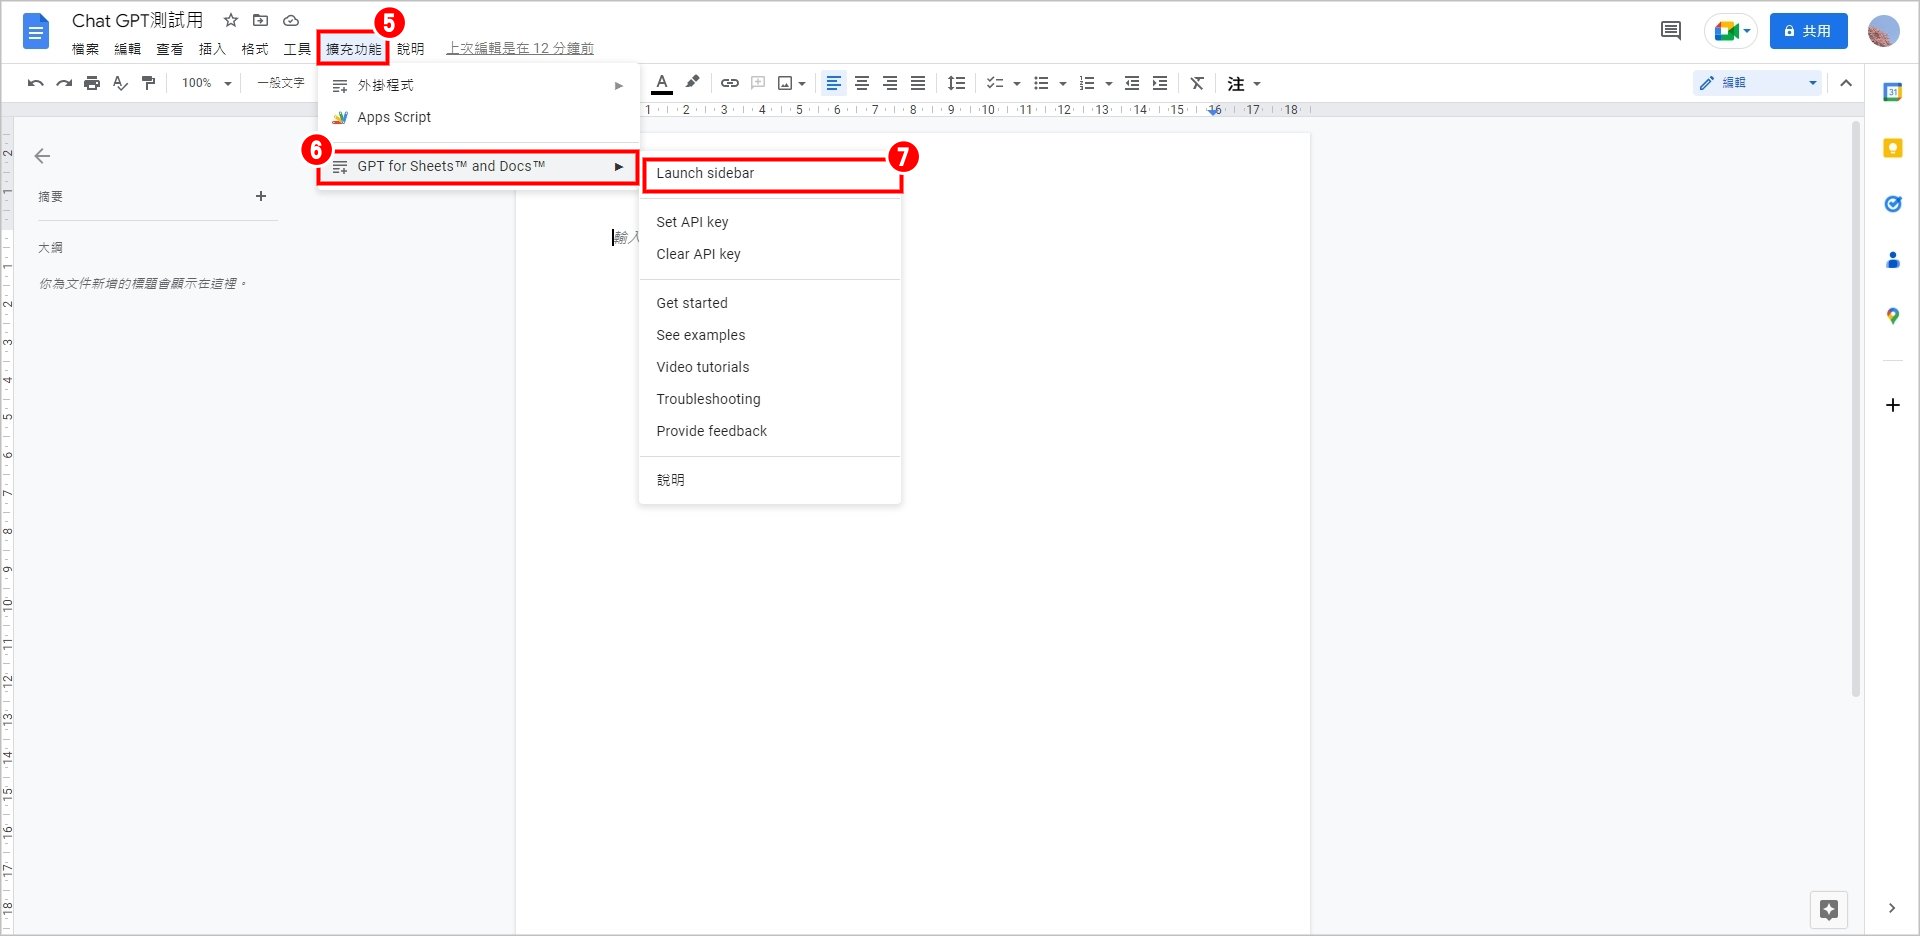Image resolution: width=1920 pixels, height=936 pixels.
Task: Click the Explore button at bottom right
Action: (x=1828, y=910)
